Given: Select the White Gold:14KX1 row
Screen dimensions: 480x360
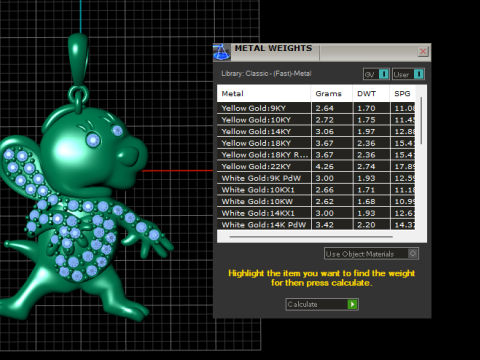Looking at the screenshot, I should coord(316,213).
